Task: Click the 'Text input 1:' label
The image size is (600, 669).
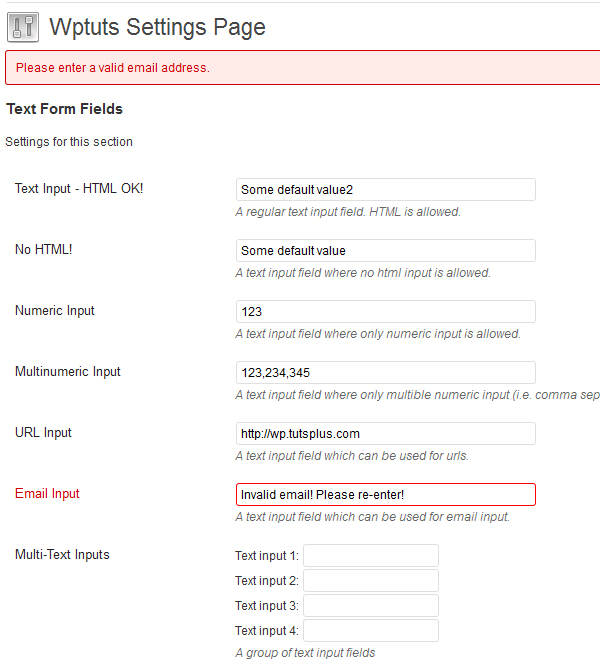Action: pyautogui.click(x=267, y=556)
